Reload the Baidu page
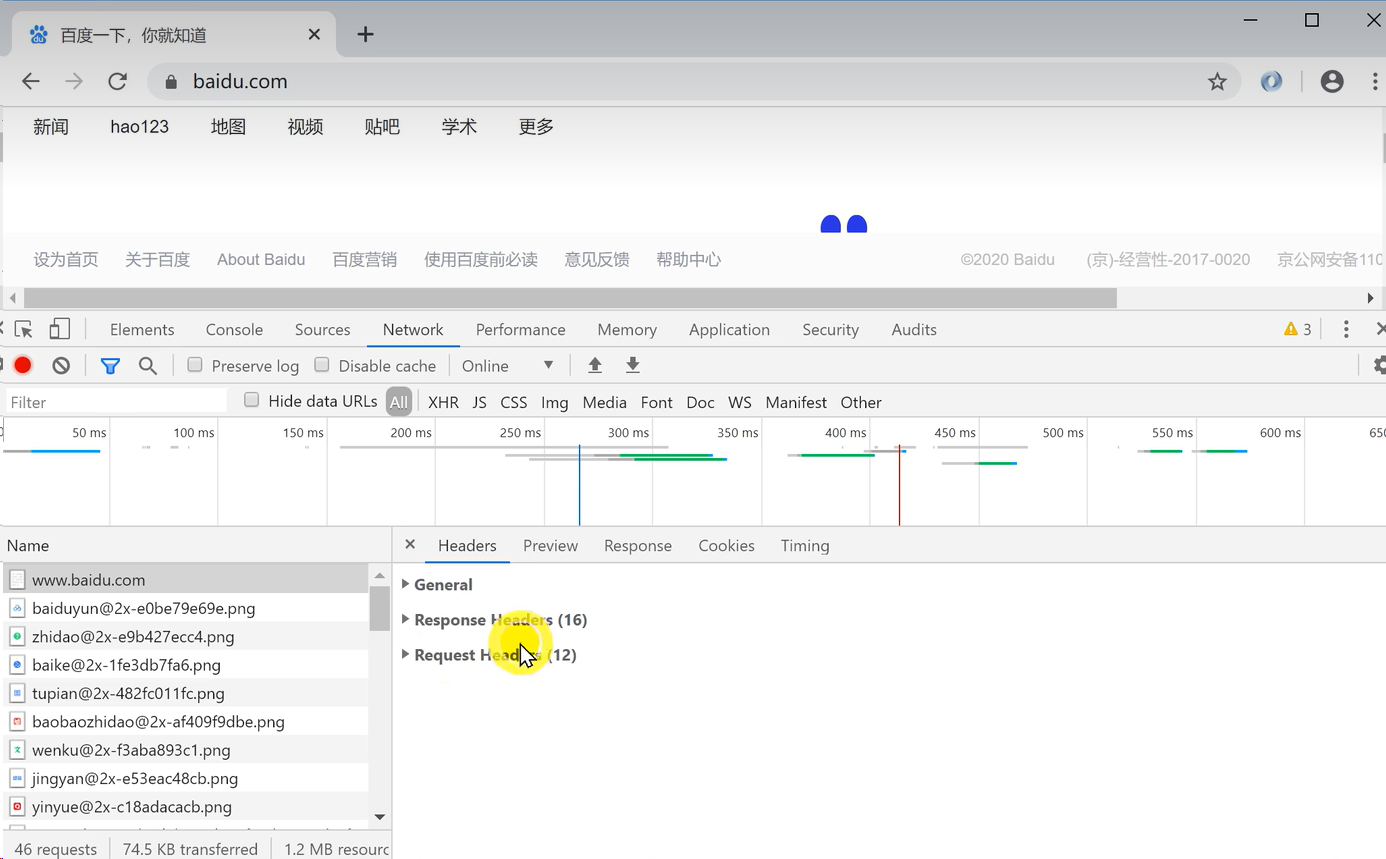The height and width of the screenshot is (859, 1386). [x=118, y=82]
